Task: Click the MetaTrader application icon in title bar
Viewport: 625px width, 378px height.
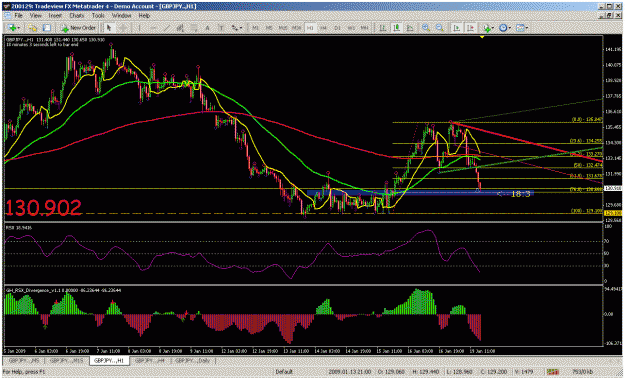Action: click(x=7, y=6)
